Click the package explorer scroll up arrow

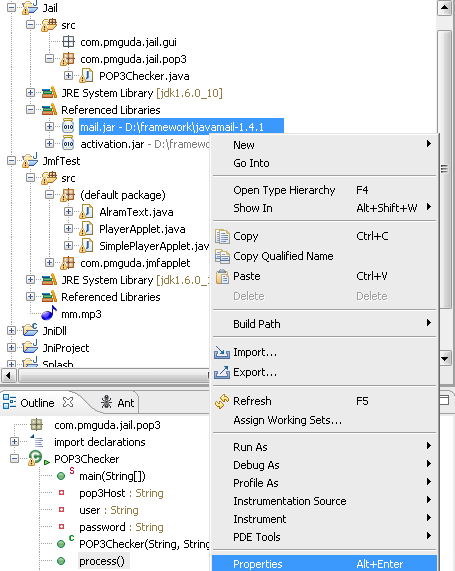click(444, 8)
